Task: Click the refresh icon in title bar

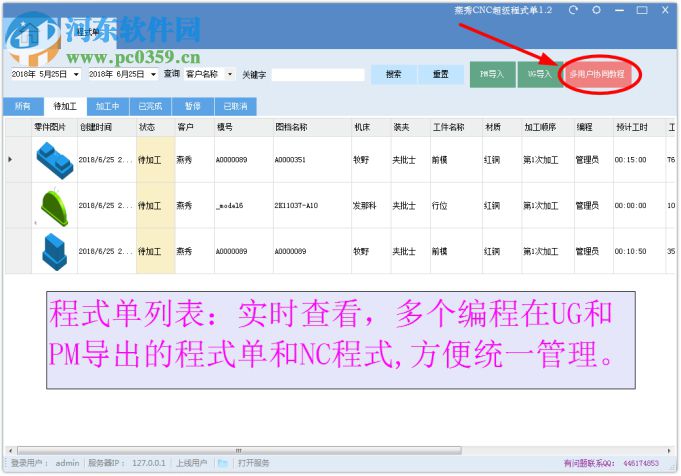Action: (x=573, y=10)
